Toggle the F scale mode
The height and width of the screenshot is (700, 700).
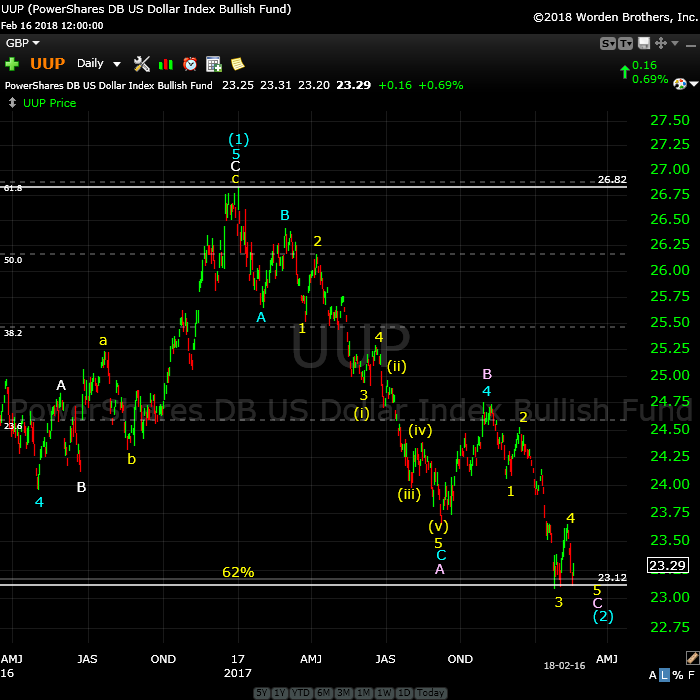click(691, 675)
